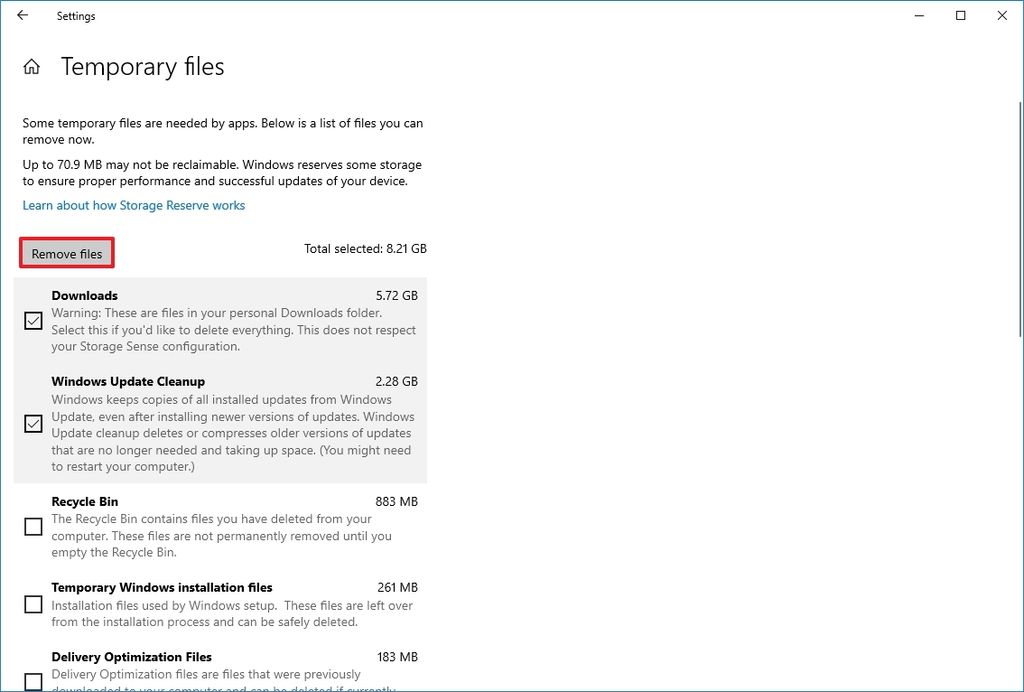Open Learn about how Storage Reserve works
The image size is (1024, 692).
(134, 205)
